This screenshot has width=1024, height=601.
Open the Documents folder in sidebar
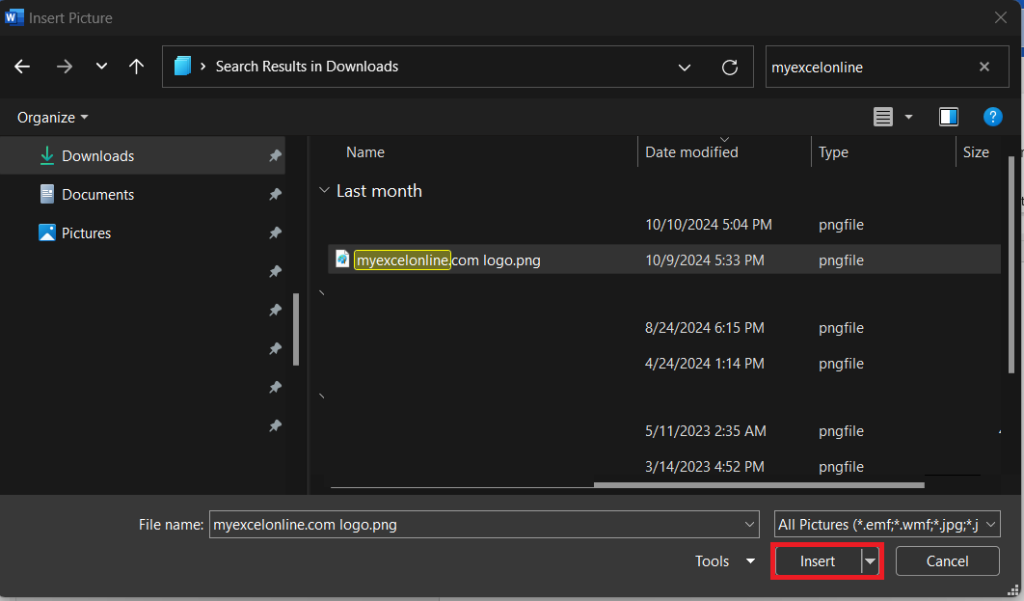[97, 195]
